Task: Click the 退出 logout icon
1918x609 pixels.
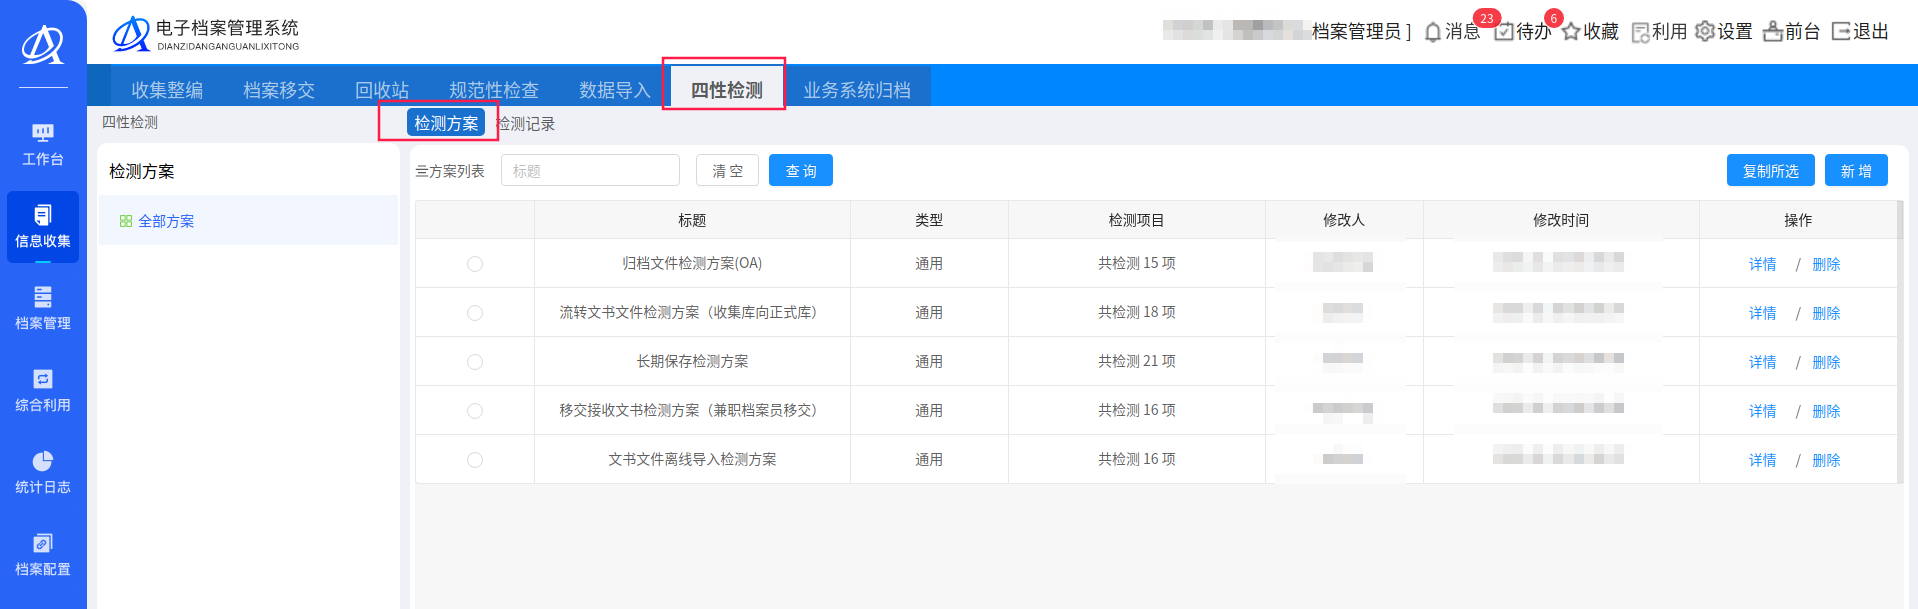Action: pyautogui.click(x=1841, y=32)
